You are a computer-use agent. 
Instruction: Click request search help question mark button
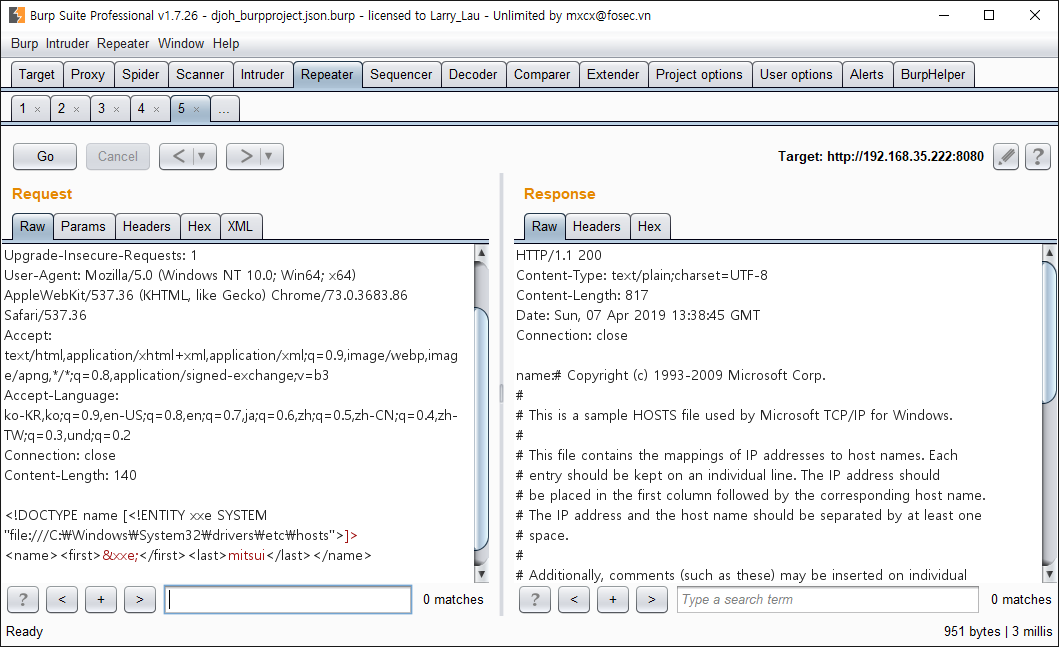pyautogui.click(x=23, y=599)
